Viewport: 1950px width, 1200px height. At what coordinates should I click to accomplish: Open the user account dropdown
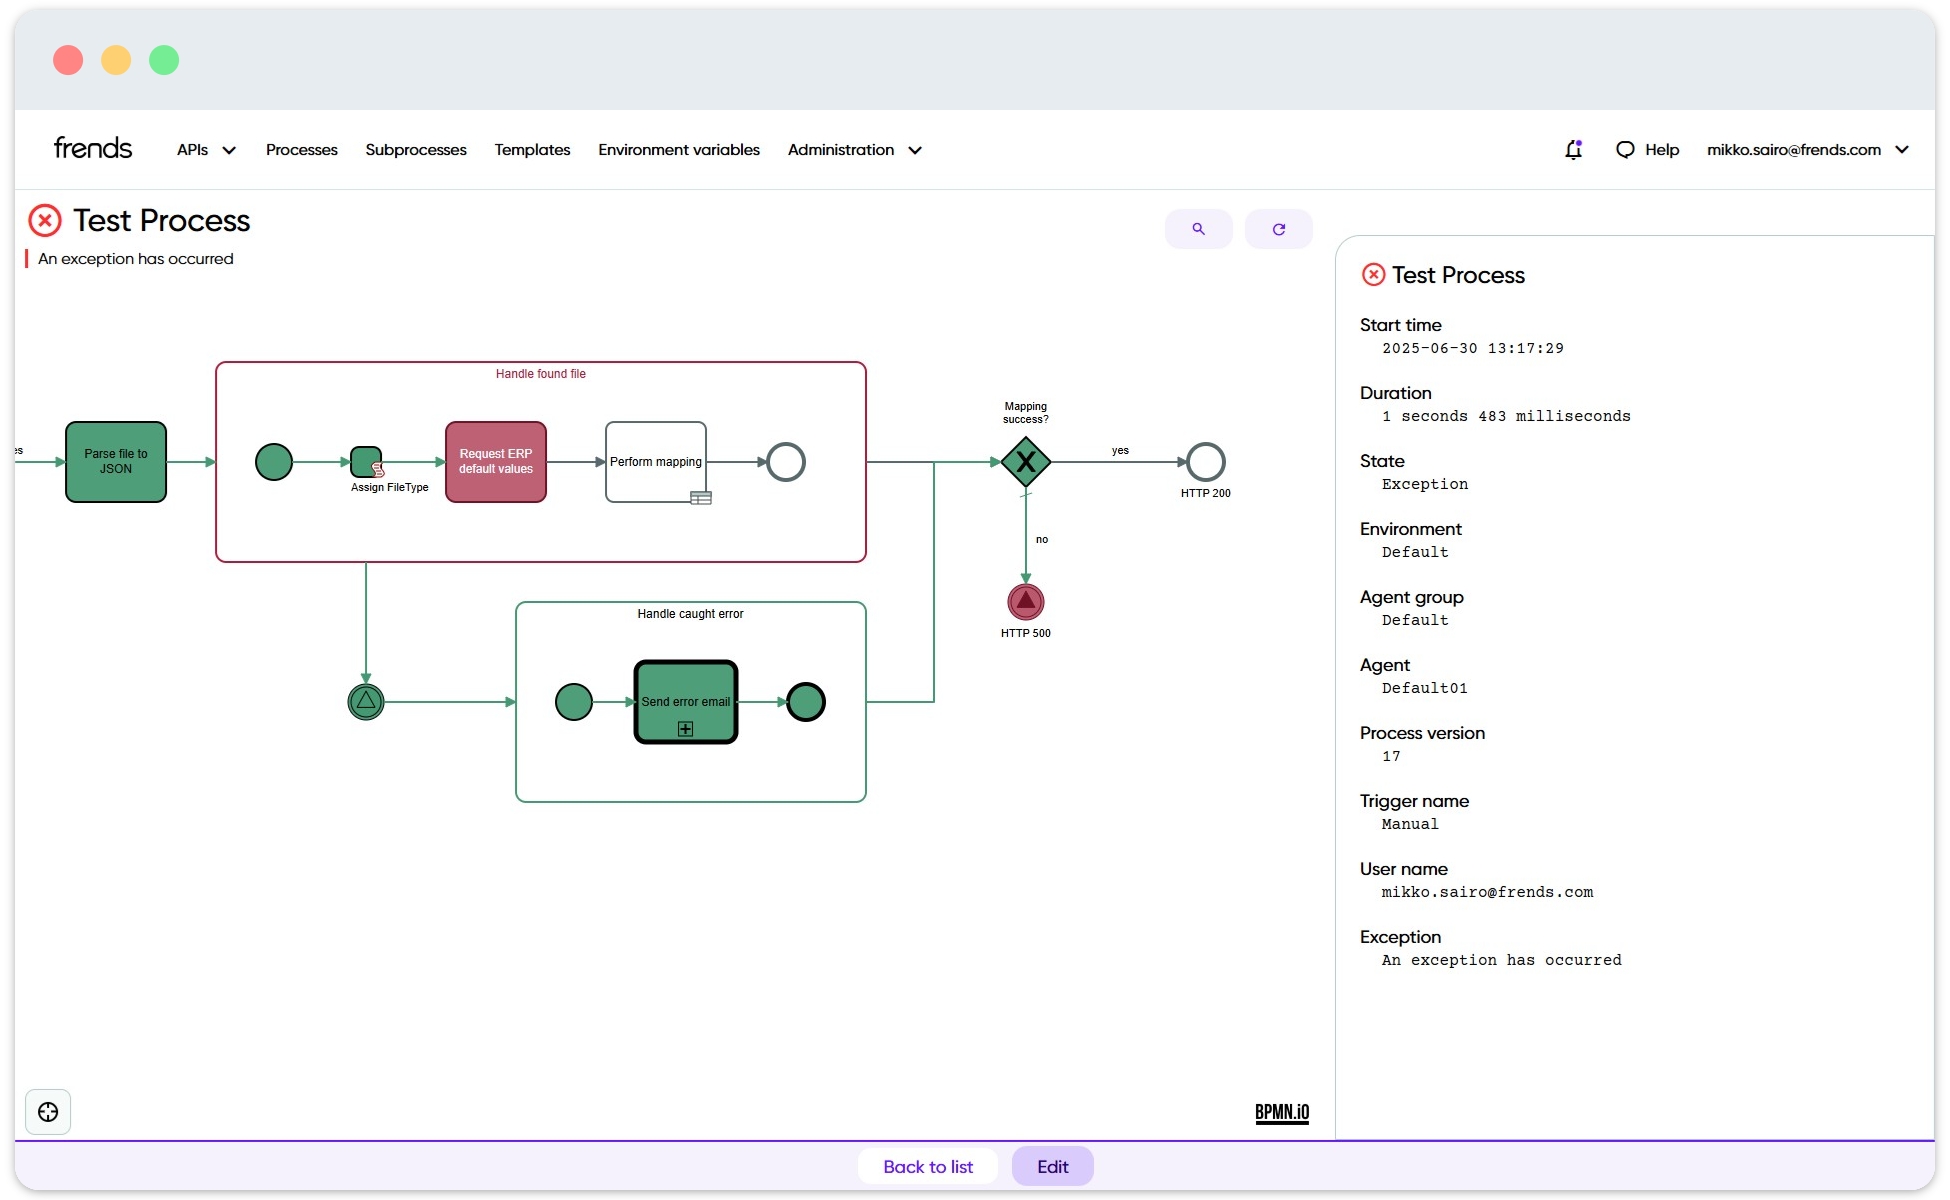coord(1807,150)
